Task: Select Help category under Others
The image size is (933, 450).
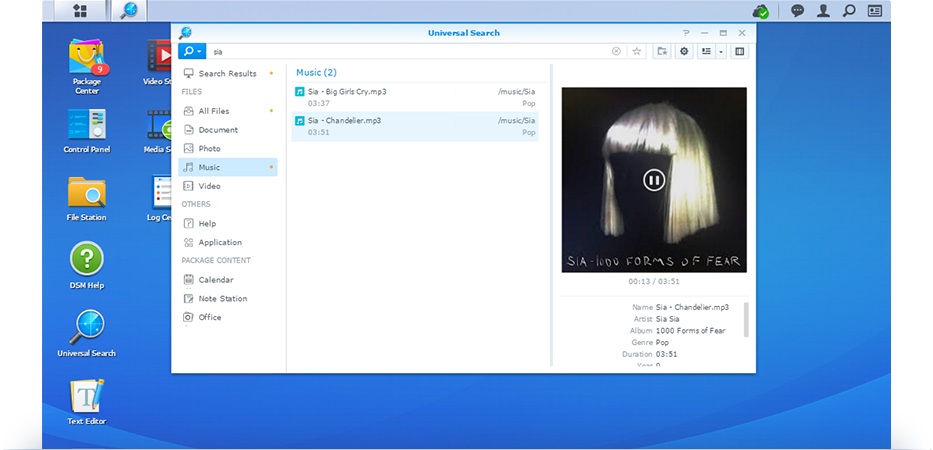Action: point(228,223)
